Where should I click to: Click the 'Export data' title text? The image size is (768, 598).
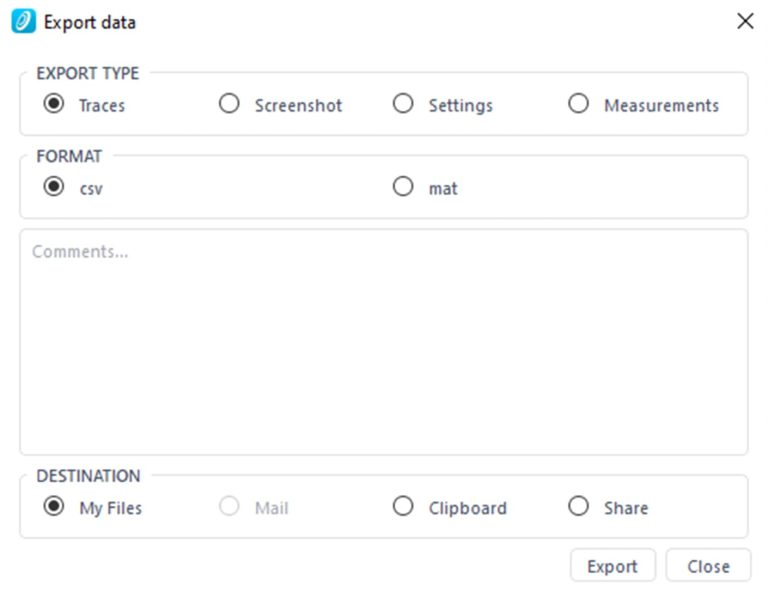(x=90, y=22)
